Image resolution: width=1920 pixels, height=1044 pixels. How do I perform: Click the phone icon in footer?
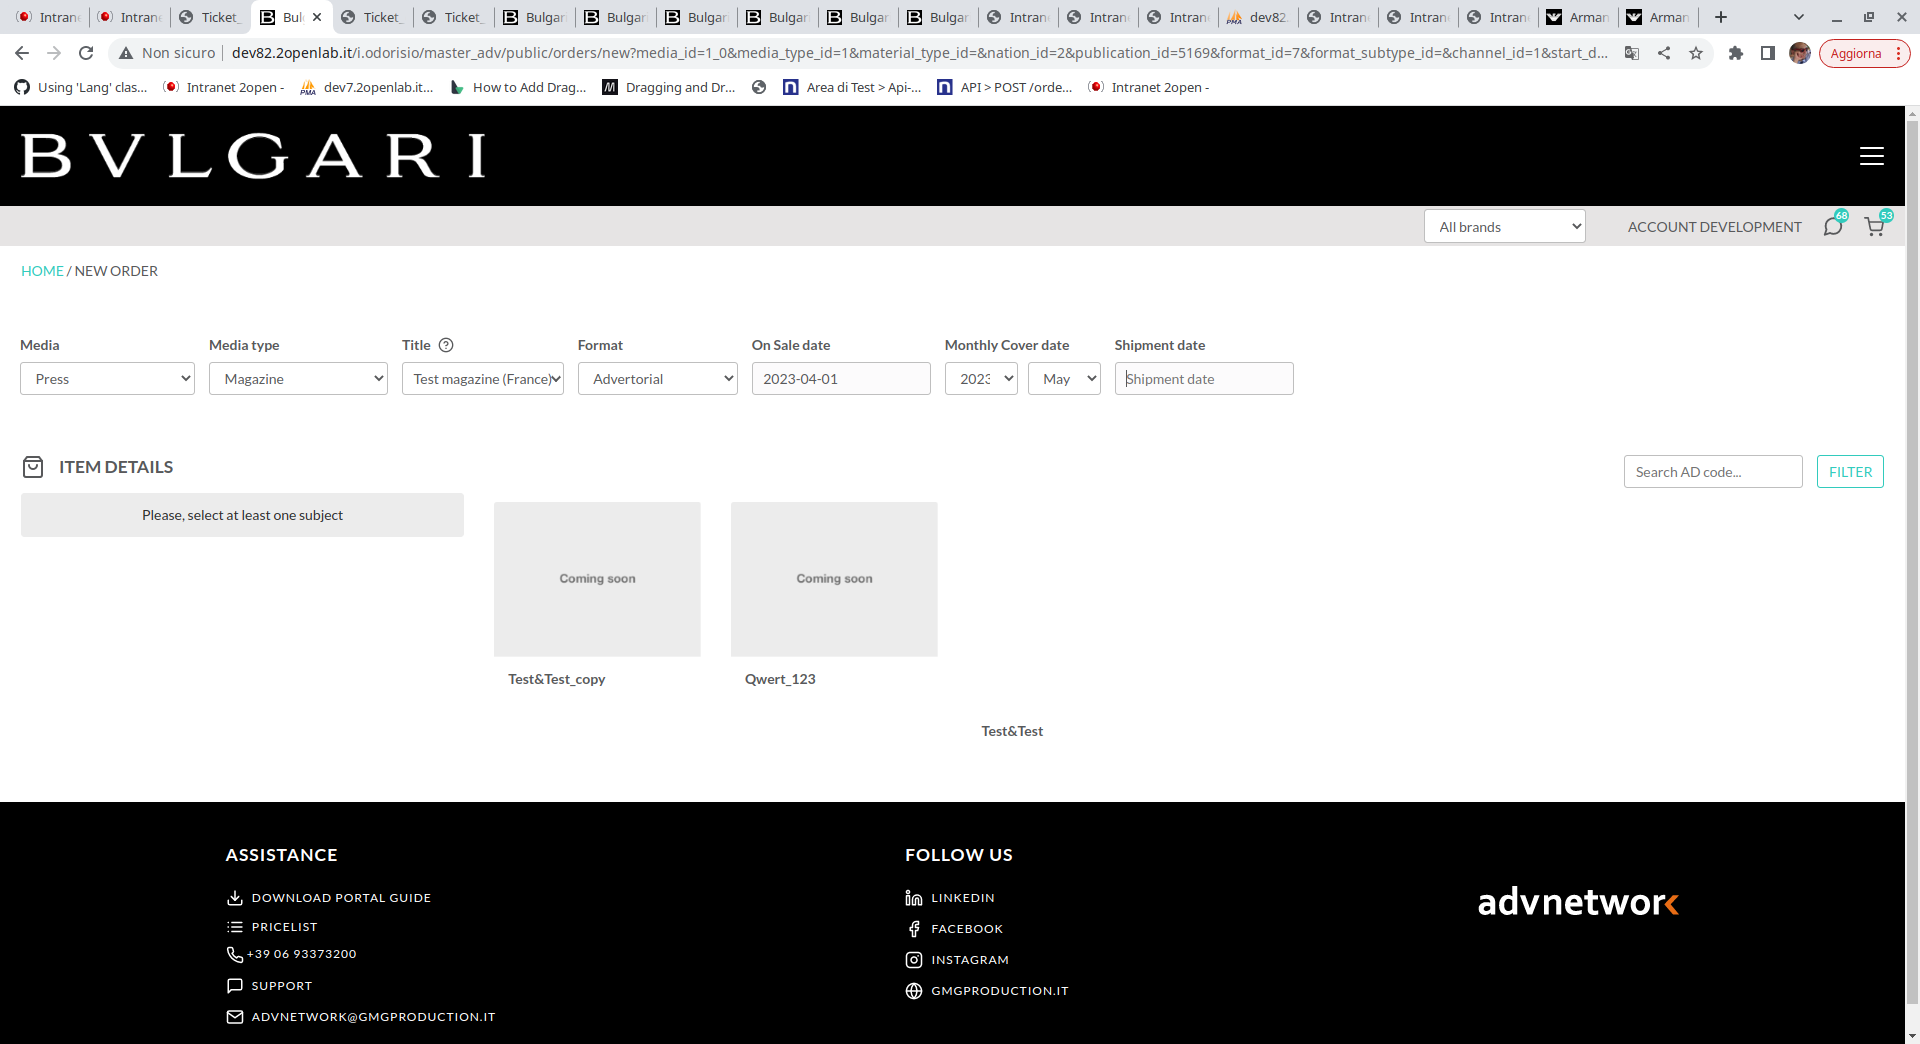tap(235, 955)
